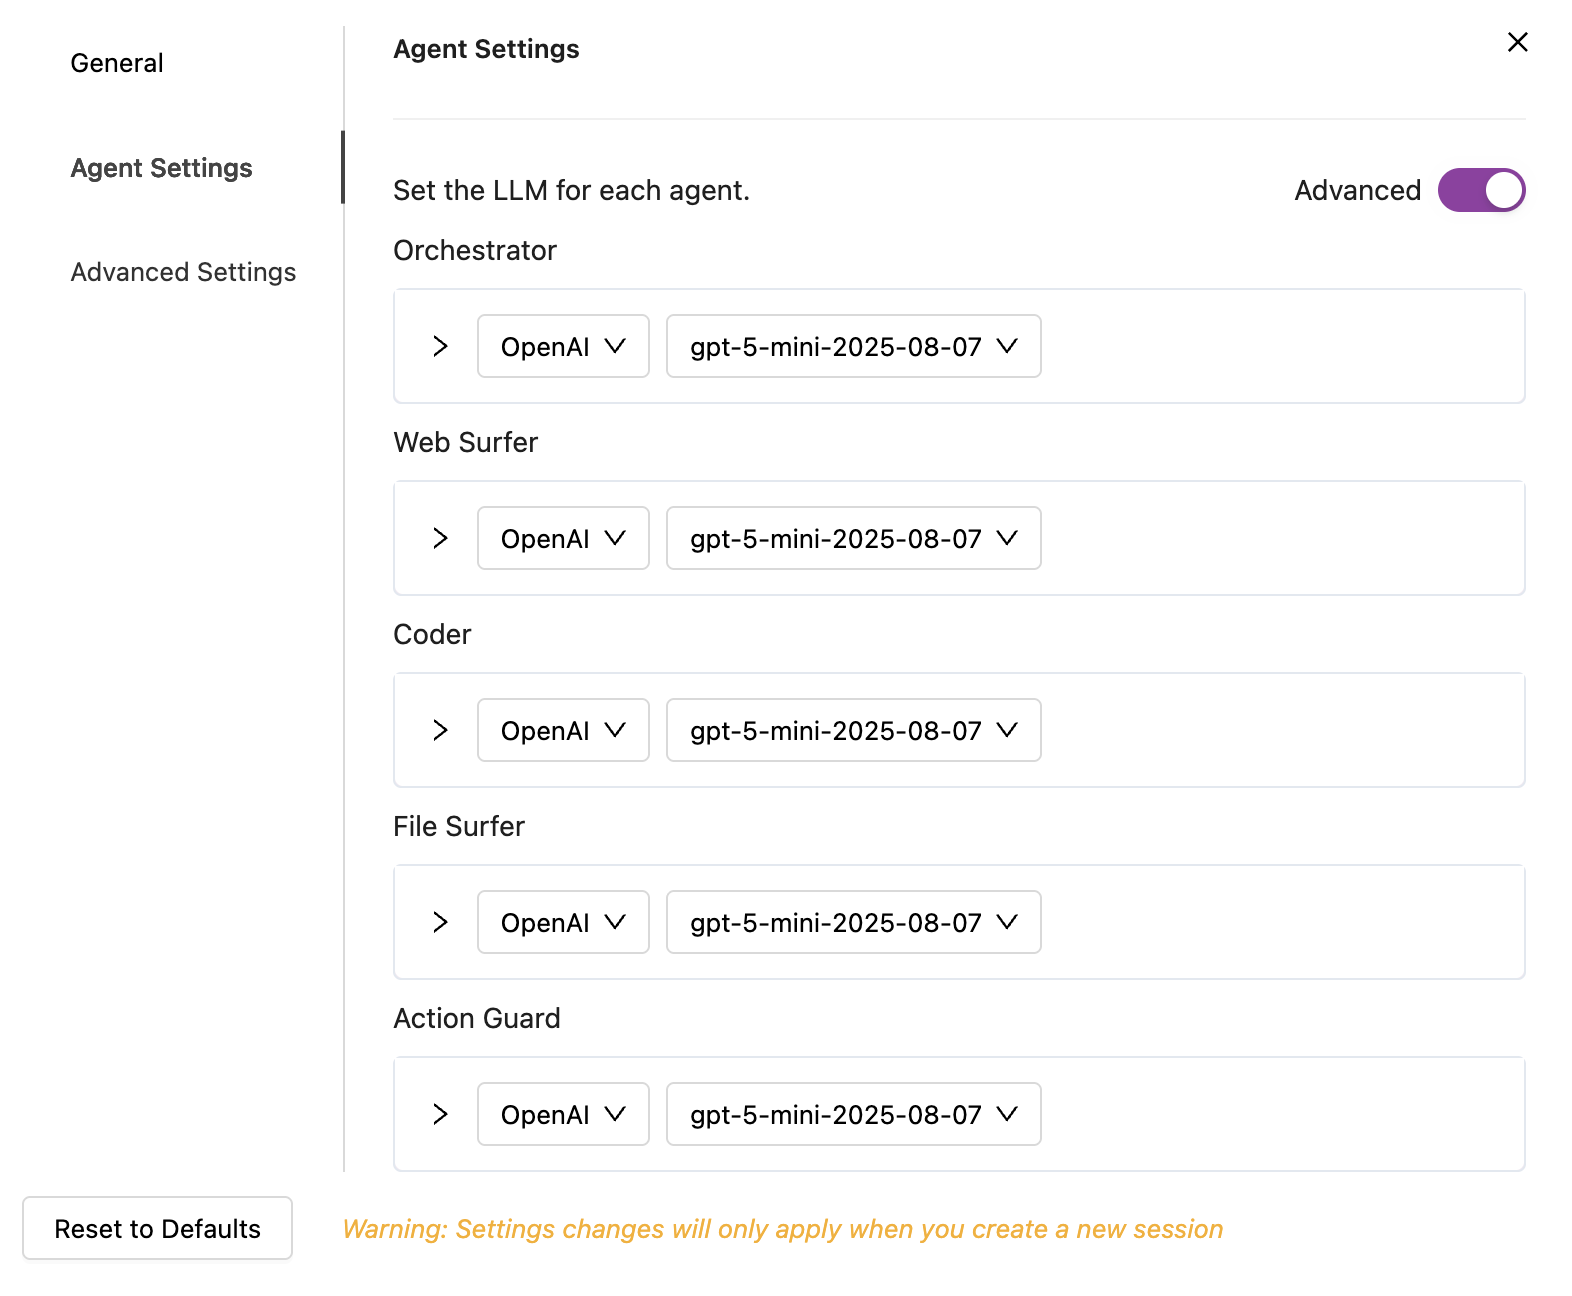Switch to the General settings tab
The width and height of the screenshot is (1572, 1296).
pyautogui.click(x=117, y=63)
